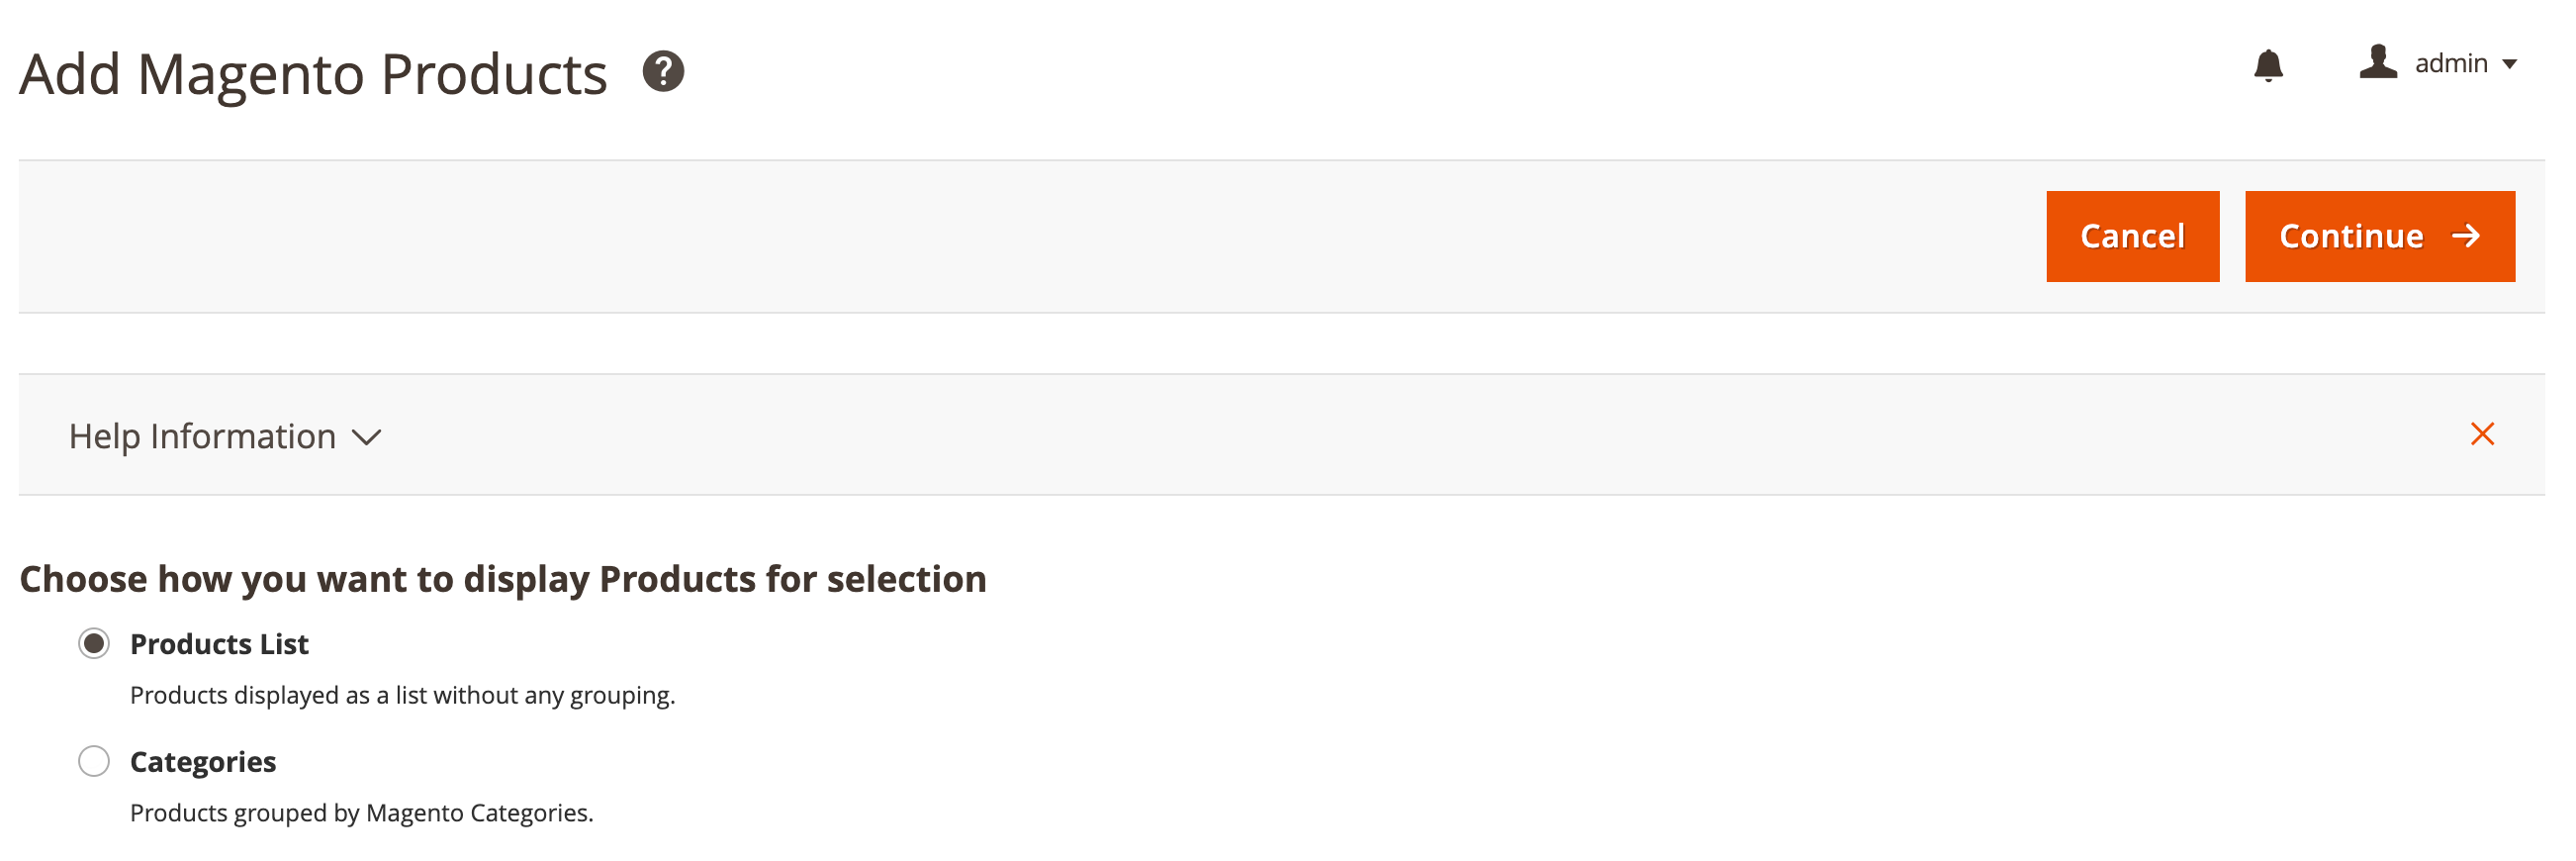2576x861 pixels.
Task: Click the Categories radio circle
Action: click(x=95, y=761)
